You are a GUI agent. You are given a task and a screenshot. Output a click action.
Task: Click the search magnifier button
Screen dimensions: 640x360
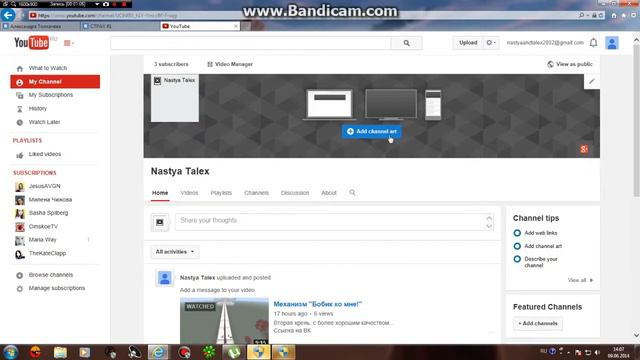tap(406, 43)
